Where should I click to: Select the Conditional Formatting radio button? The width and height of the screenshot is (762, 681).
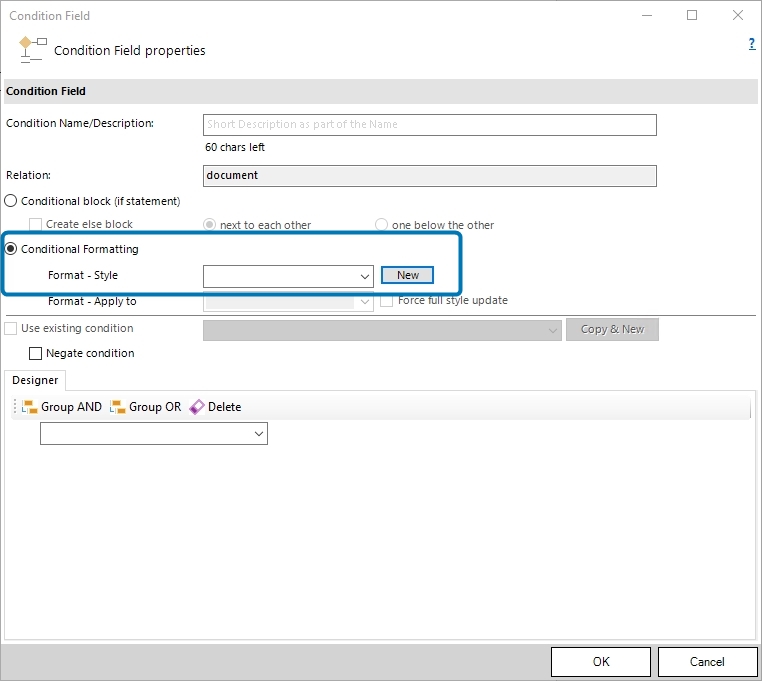coord(11,249)
